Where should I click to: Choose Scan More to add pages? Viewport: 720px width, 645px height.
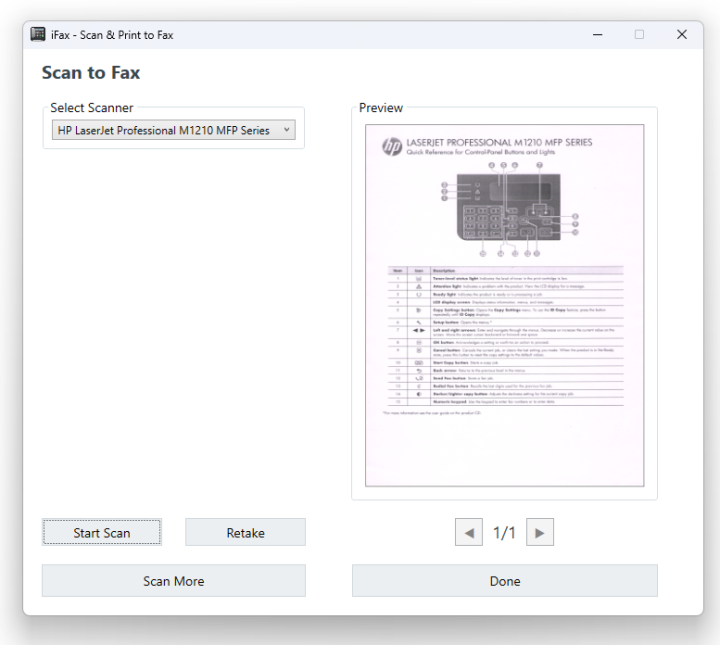coord(173,581)
